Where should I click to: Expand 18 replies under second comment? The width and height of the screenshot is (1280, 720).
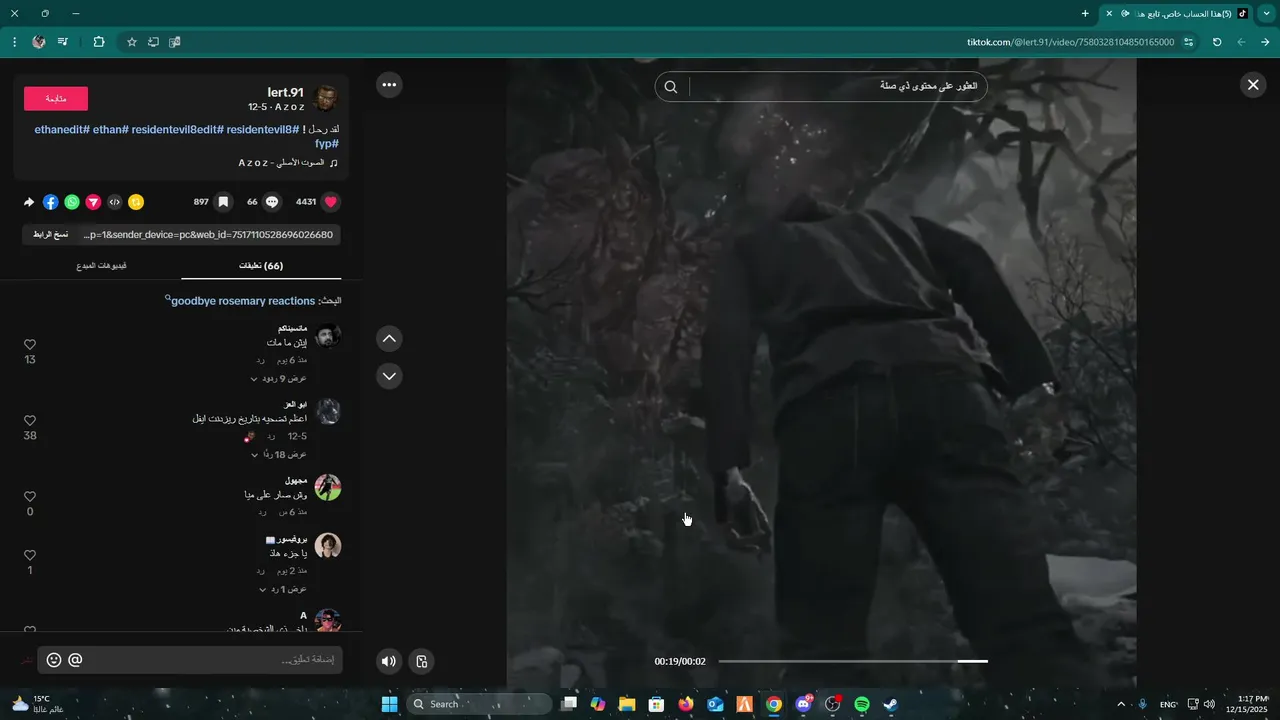pos(278,455)
